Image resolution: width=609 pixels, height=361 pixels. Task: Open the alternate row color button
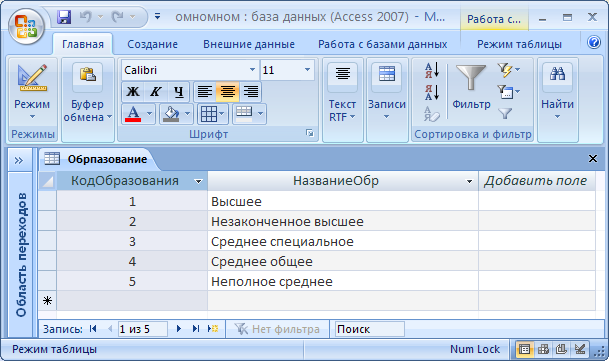point(249,114)
